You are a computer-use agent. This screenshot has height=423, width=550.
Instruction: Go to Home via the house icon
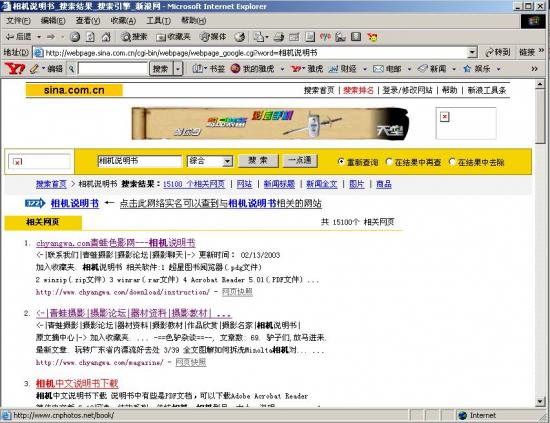106,37
